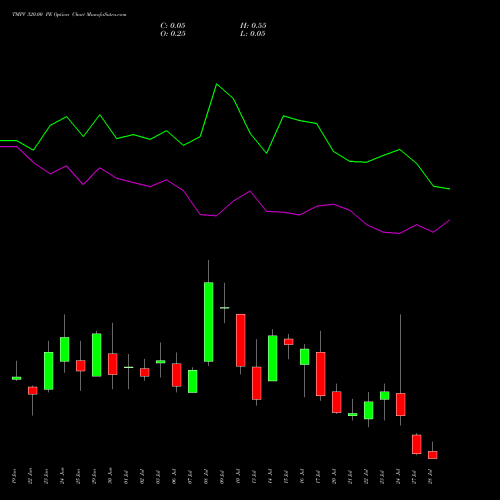Click the close value "C: 0.05"

[173, 26]
